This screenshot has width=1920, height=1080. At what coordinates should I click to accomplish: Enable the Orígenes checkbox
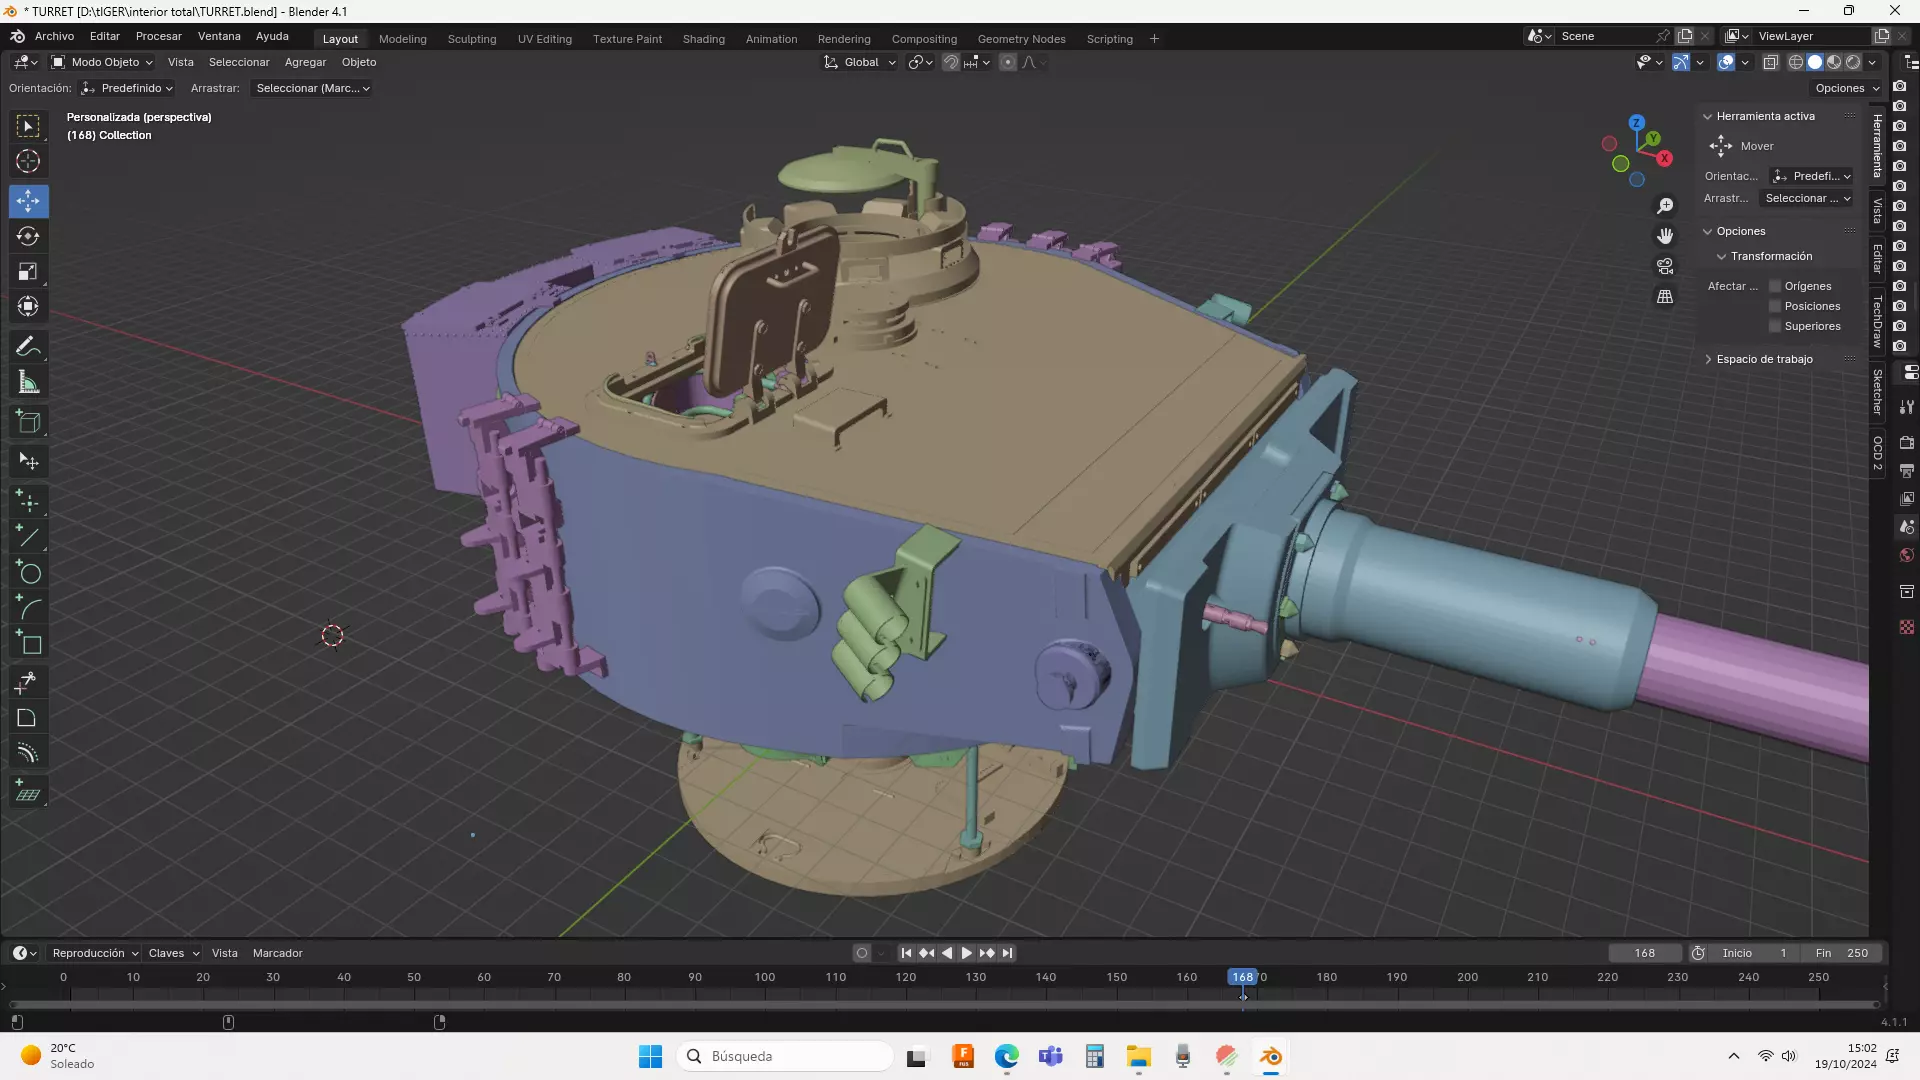click(1776, 286)
